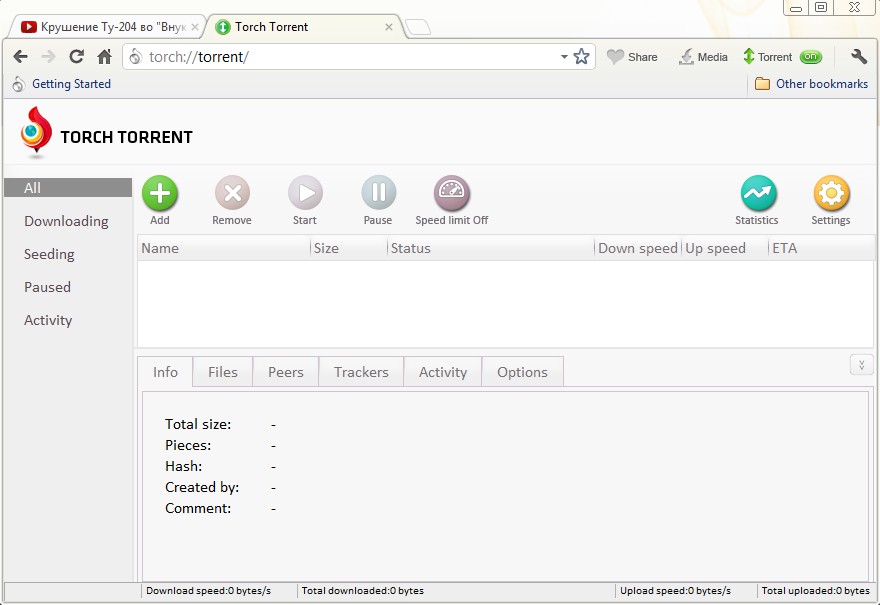
Task: Click the Start torrent icon
Action: (x=305, y=192)
